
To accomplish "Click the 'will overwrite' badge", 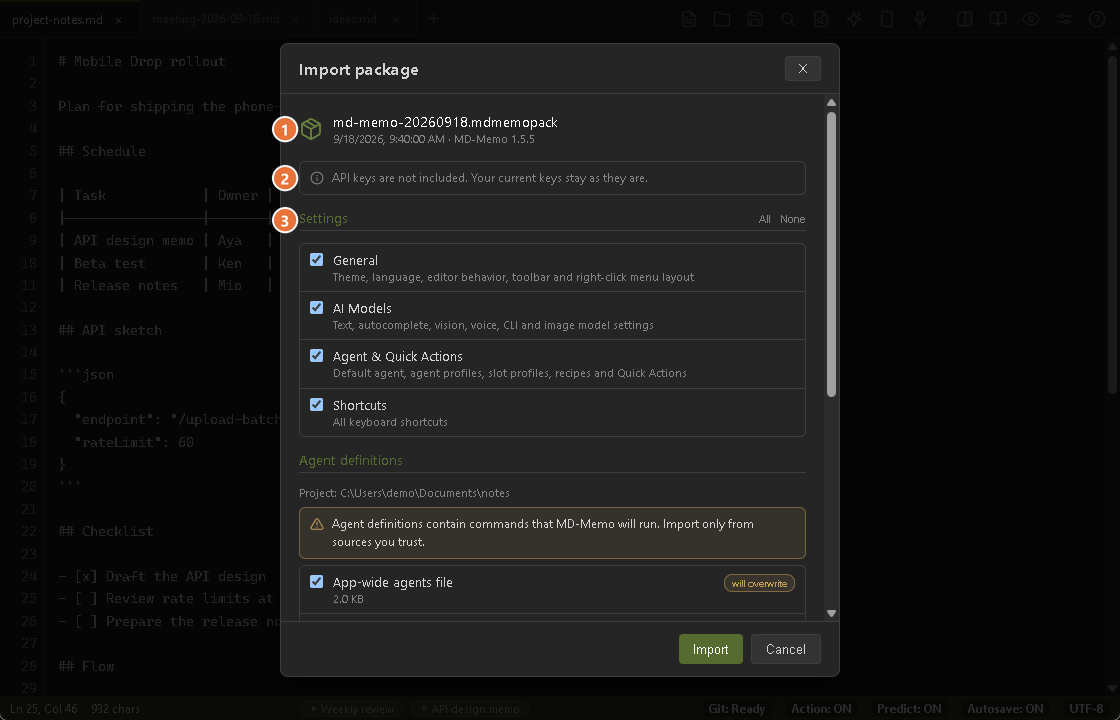I will coord(759,584).
